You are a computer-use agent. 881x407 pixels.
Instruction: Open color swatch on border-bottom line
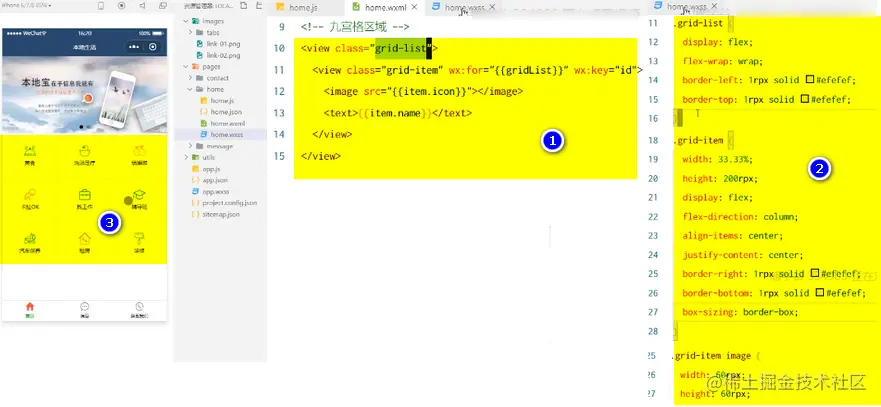[820, 292]
